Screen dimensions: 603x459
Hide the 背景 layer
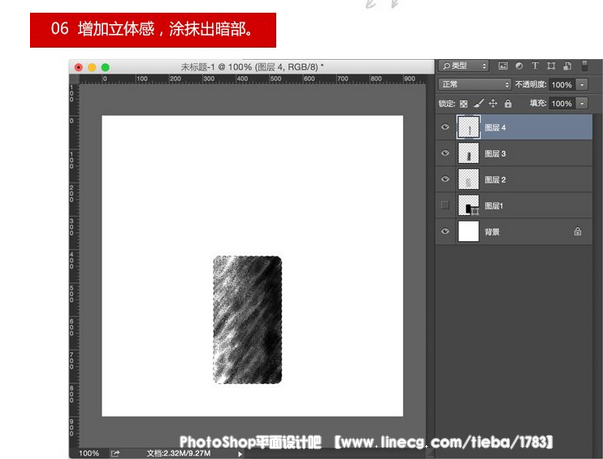445,231
